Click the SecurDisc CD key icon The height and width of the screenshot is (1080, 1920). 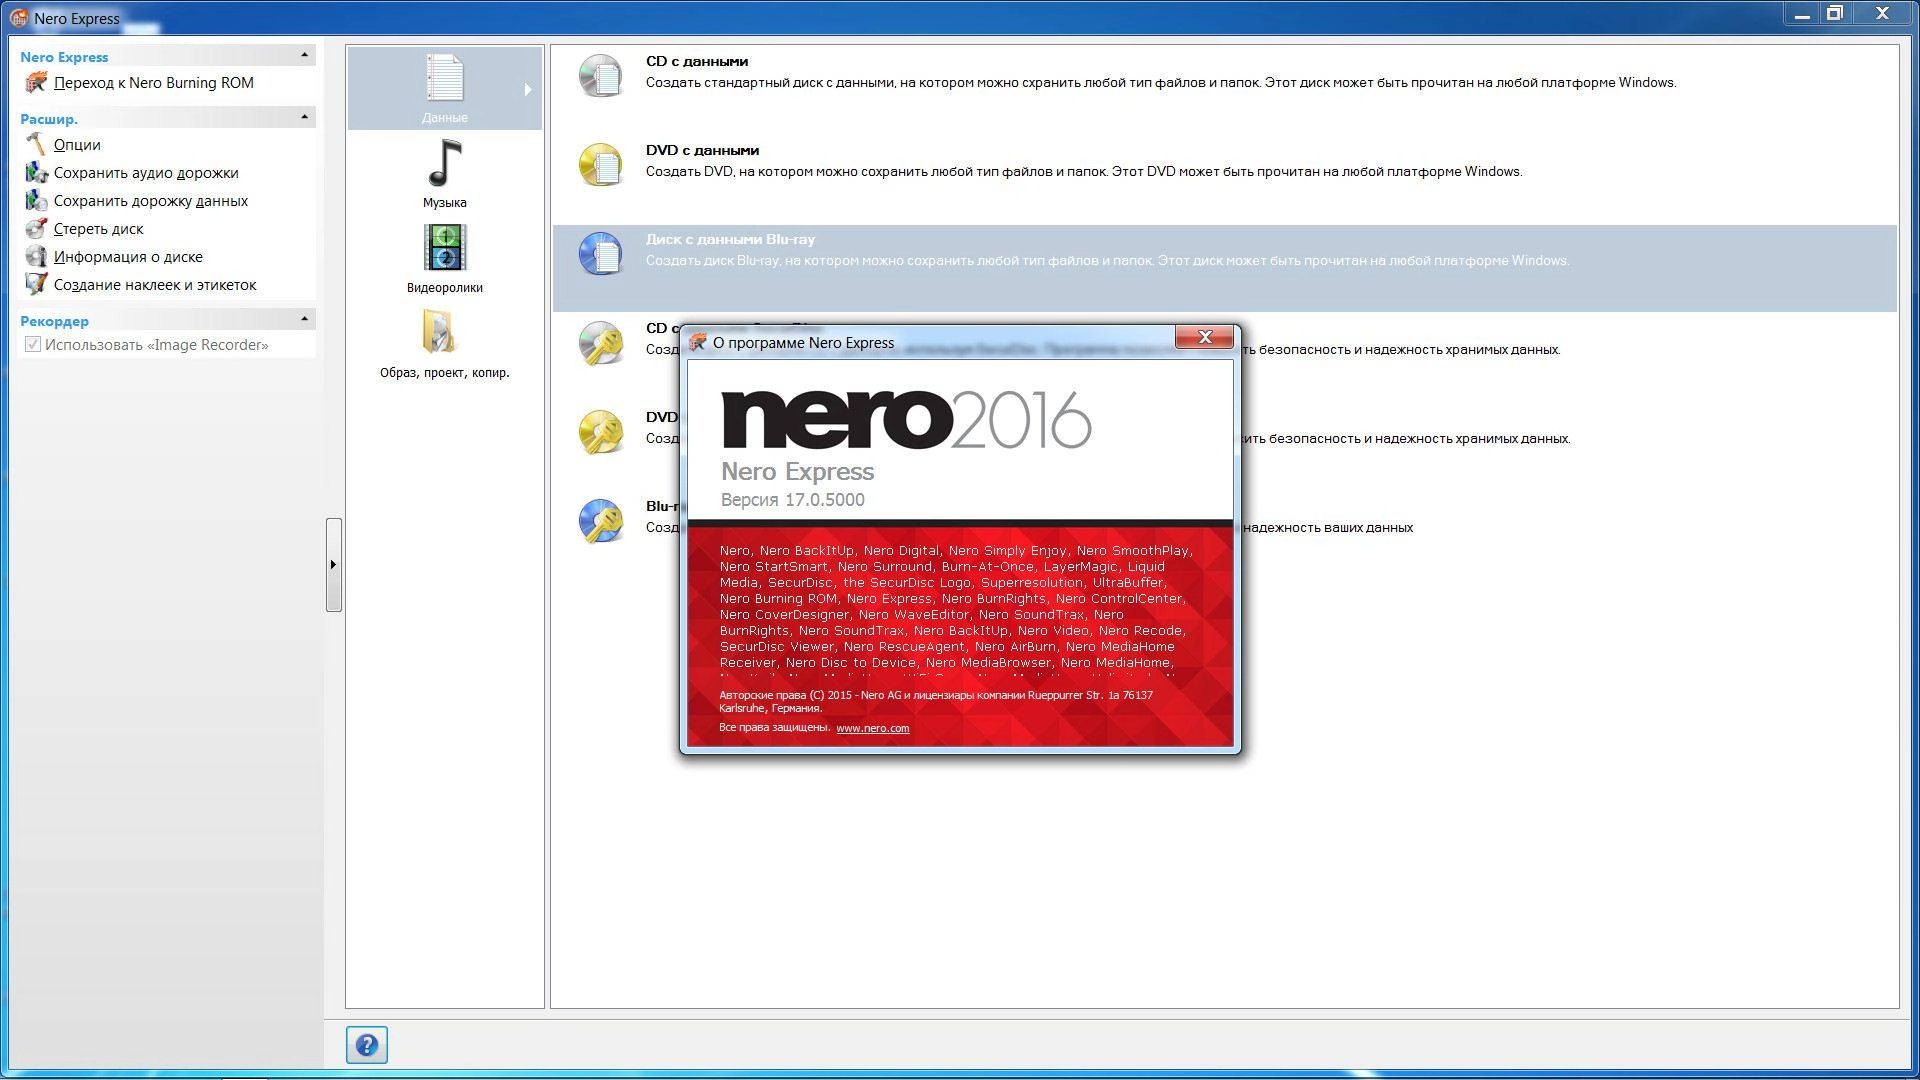click(600, 343)
